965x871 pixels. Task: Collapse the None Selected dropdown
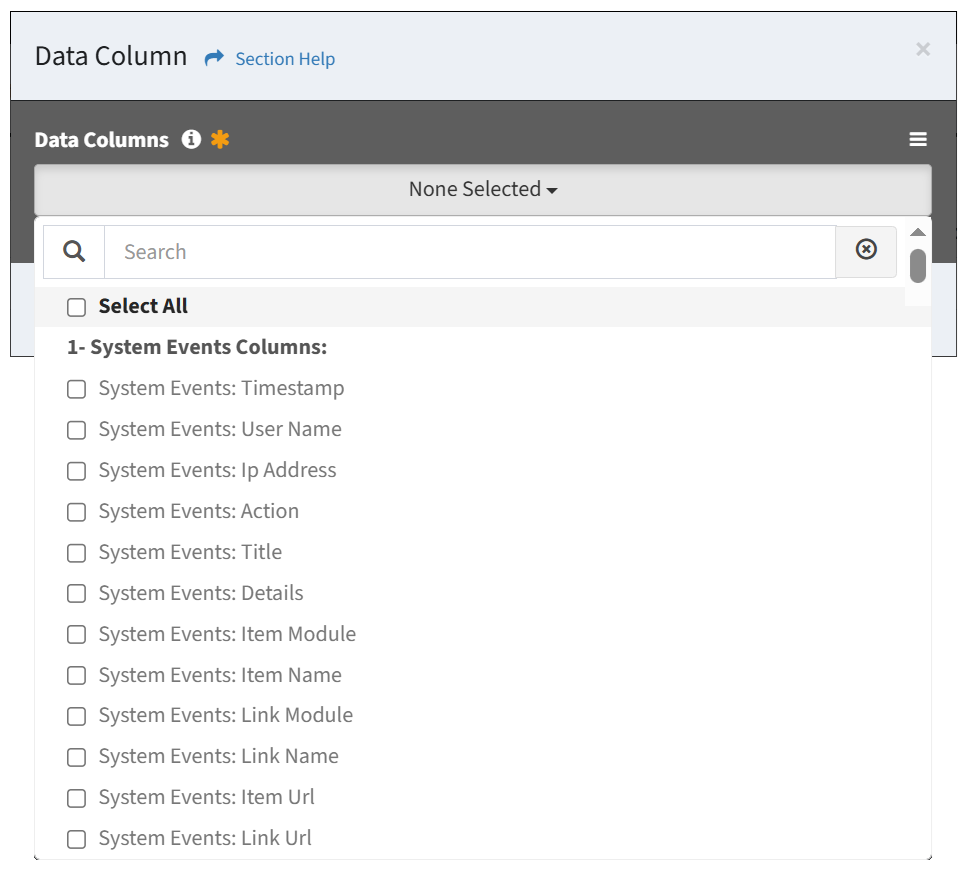(x=482, y=190)
